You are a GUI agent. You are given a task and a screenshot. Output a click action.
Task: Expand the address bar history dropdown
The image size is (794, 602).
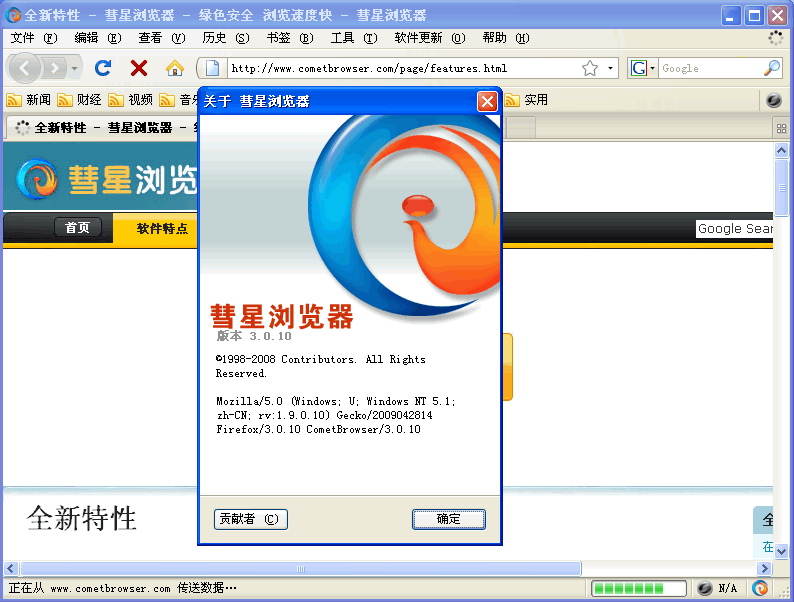pyautogui.click(x=610, y=68)
